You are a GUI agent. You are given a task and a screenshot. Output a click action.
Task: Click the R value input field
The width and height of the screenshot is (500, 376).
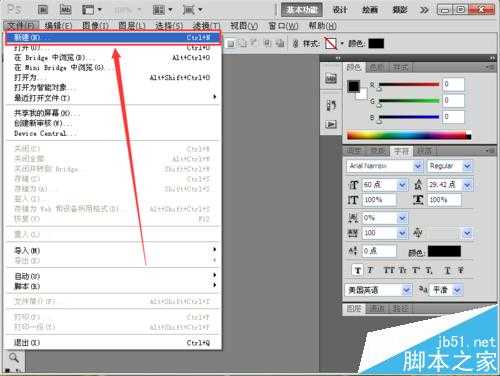click(x=453, y=84)
